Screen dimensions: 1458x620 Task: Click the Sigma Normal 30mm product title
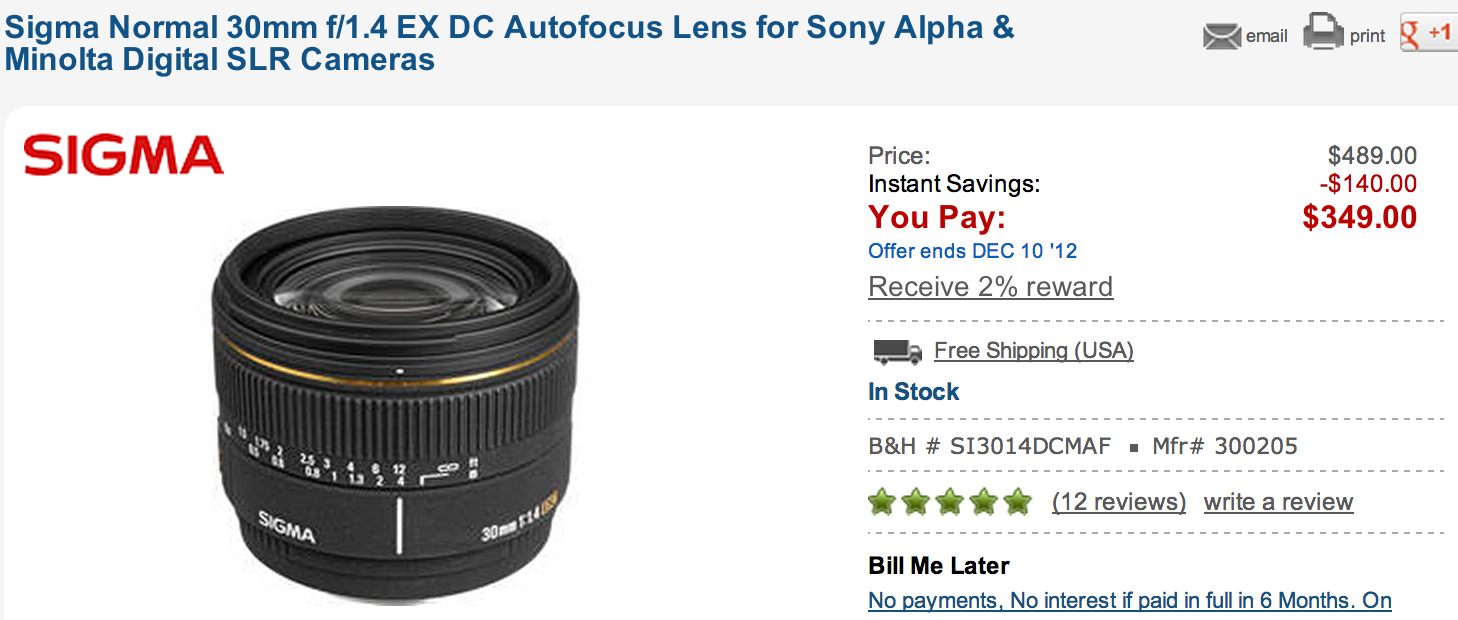[509, 42]
